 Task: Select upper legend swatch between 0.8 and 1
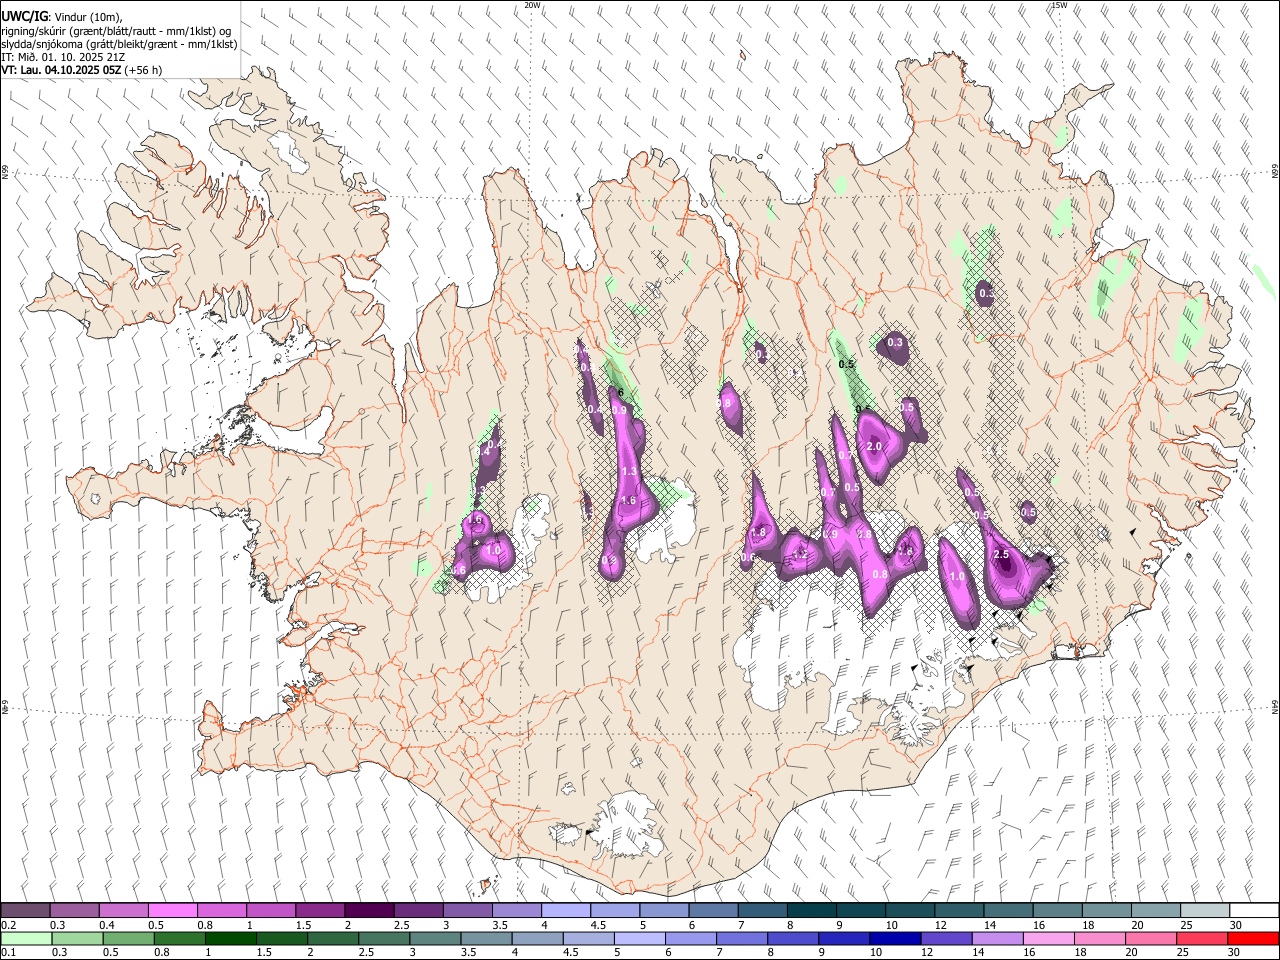tap(222, 910)
